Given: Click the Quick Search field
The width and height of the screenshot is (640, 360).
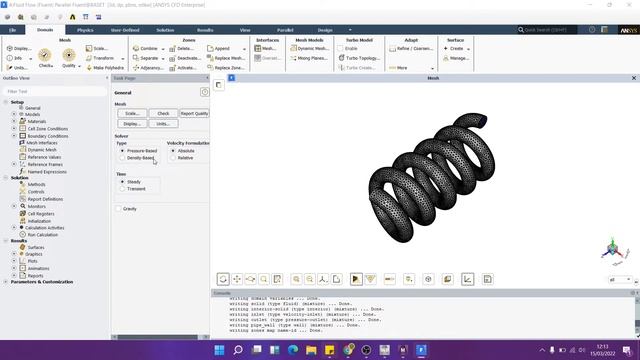Looking at the screenshot, I should point(547,30).
